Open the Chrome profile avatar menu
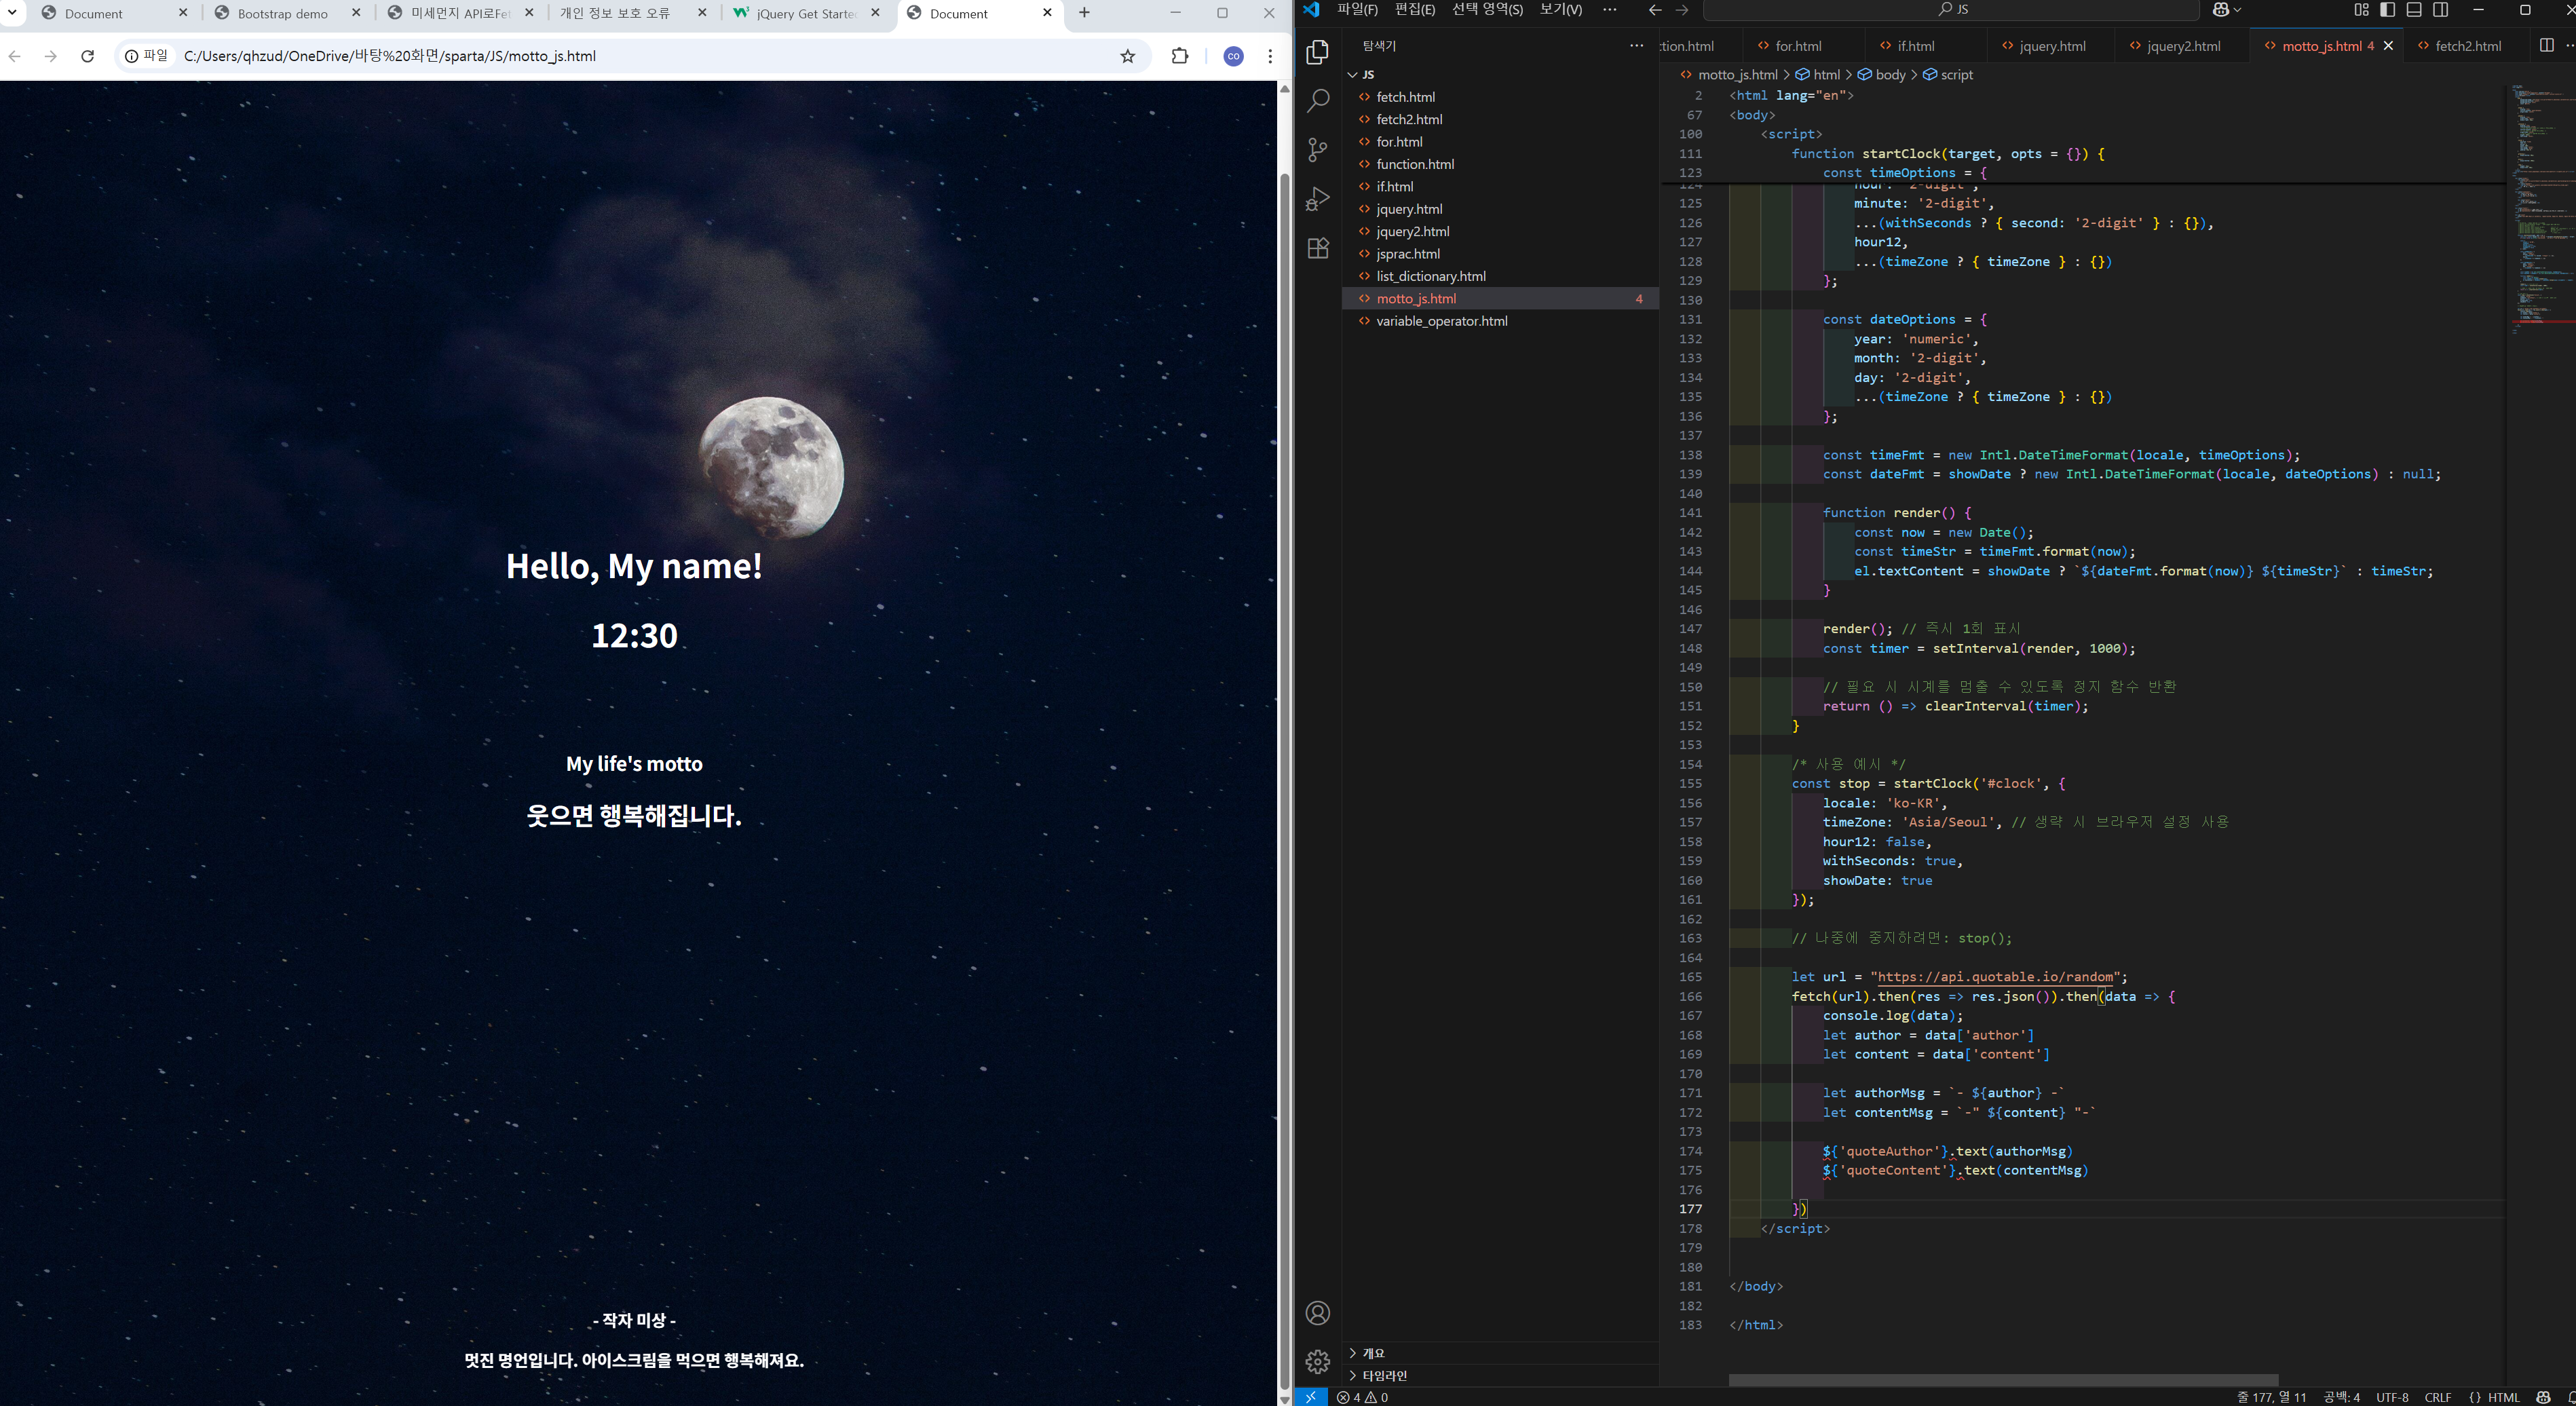 pos(1234,56)
